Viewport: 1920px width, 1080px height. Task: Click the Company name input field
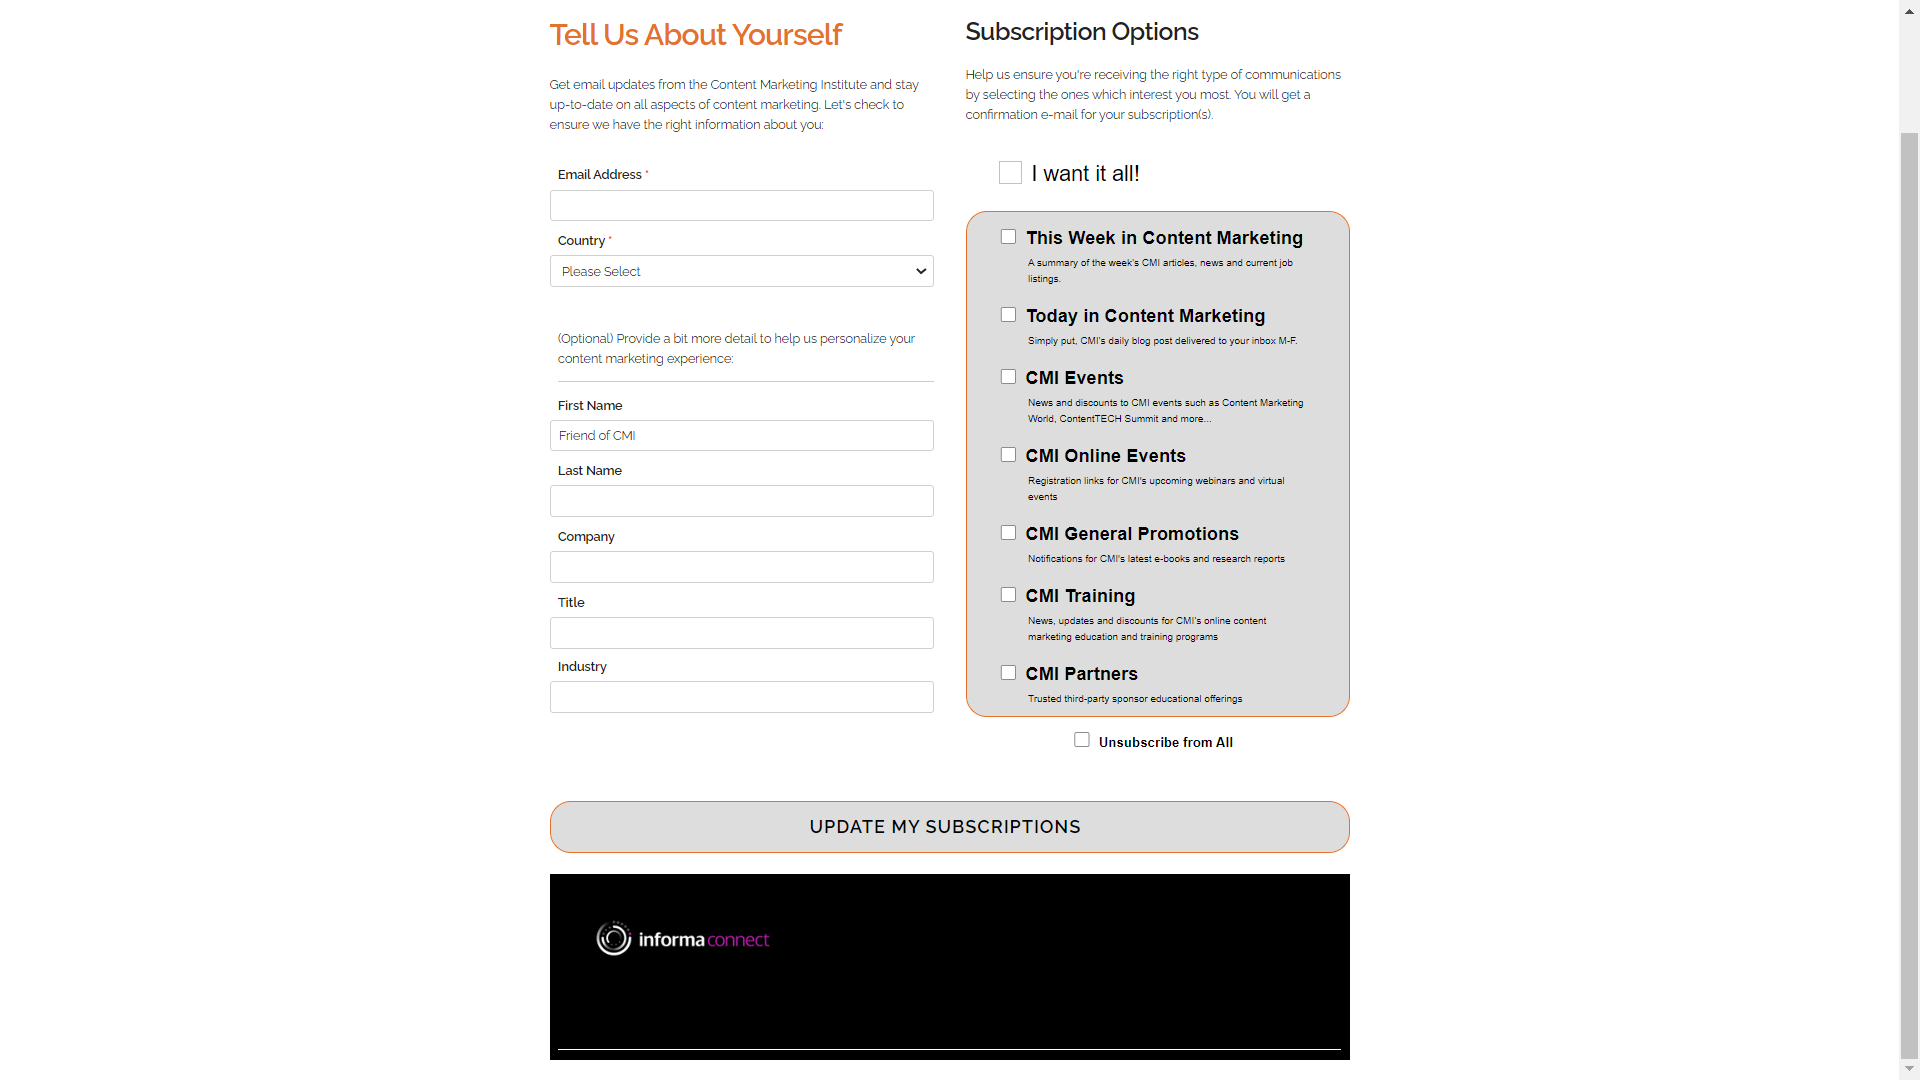(x=740, y=567)
